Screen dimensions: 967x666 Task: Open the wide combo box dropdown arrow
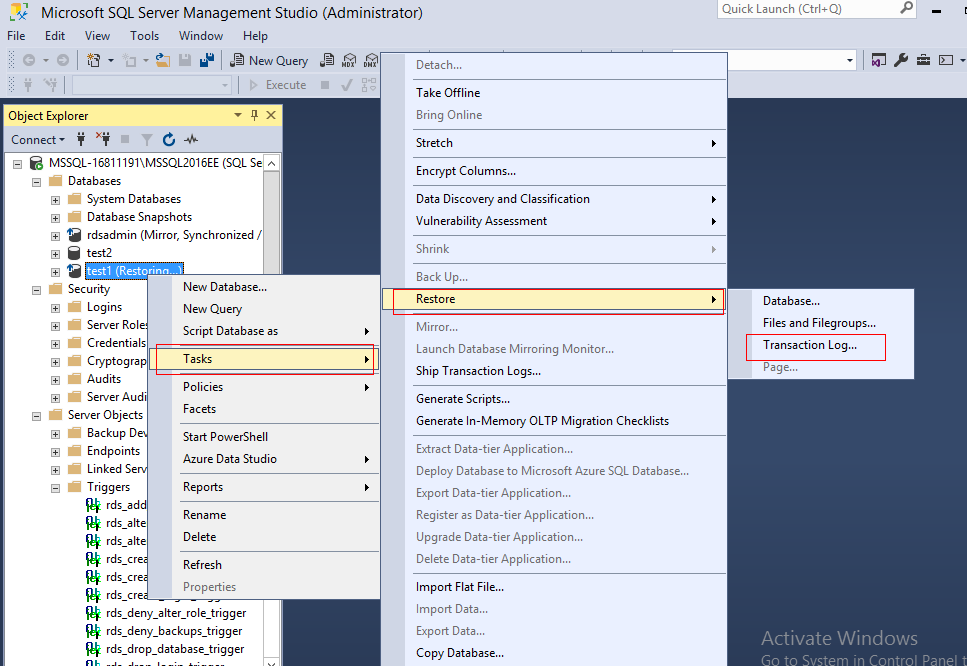coord(850,60)
